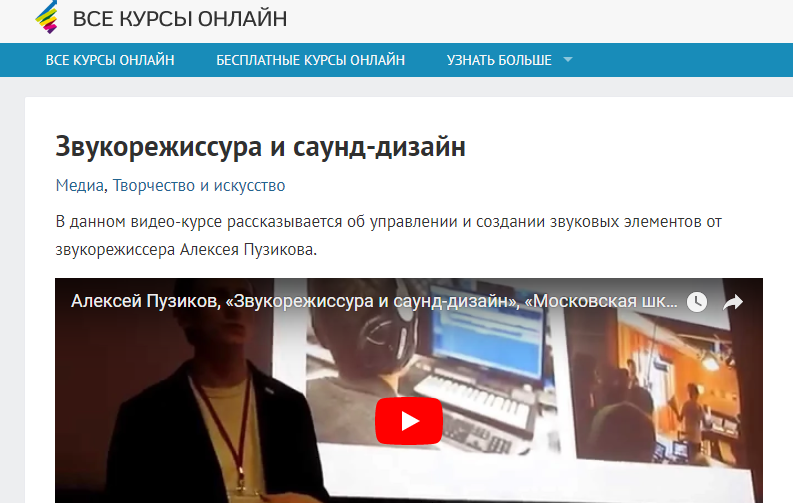Expand the dropdown arrow beside УЗНАТЬ БОЛЬШЕ
Screen dimensions: 793x503
click(x=568, y=60)
